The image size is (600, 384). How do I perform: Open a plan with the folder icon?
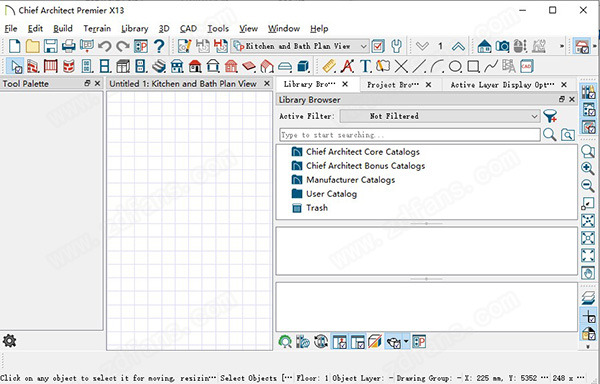click(x=33, y=46)
